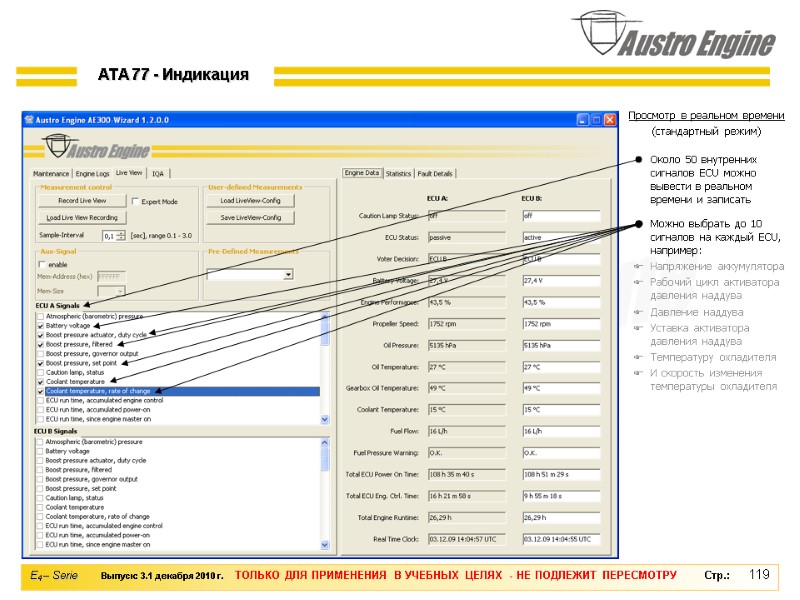Click the Sample-Interval spinner arrows
Screen dimensions: 800x600
(121, 236)
